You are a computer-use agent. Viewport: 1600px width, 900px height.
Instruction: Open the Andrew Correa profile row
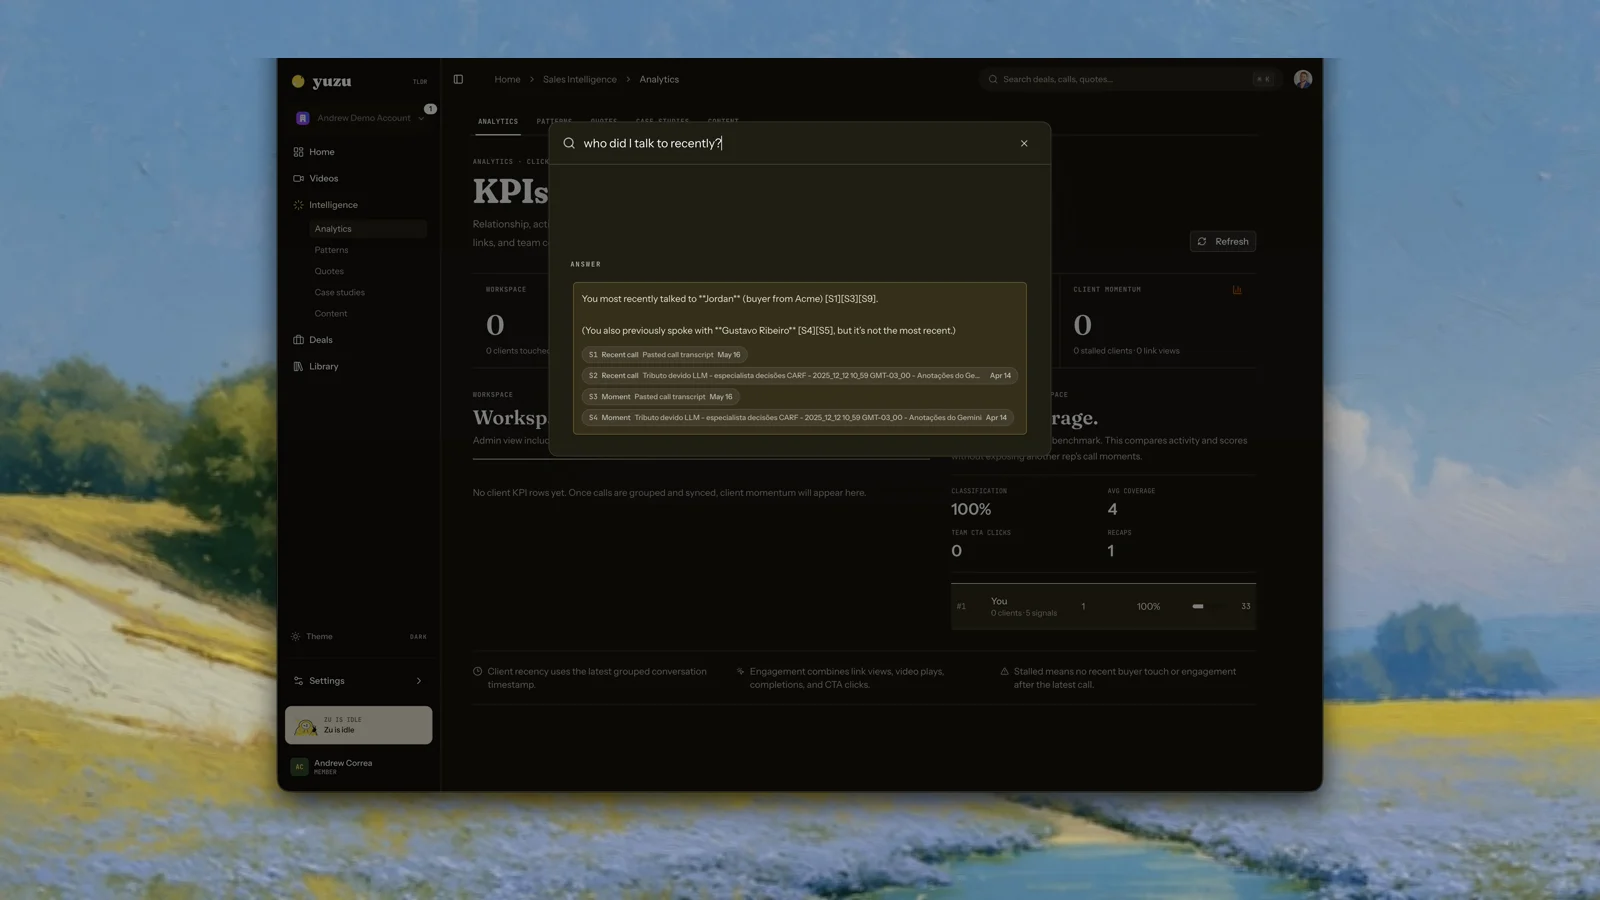coord(360,767)
